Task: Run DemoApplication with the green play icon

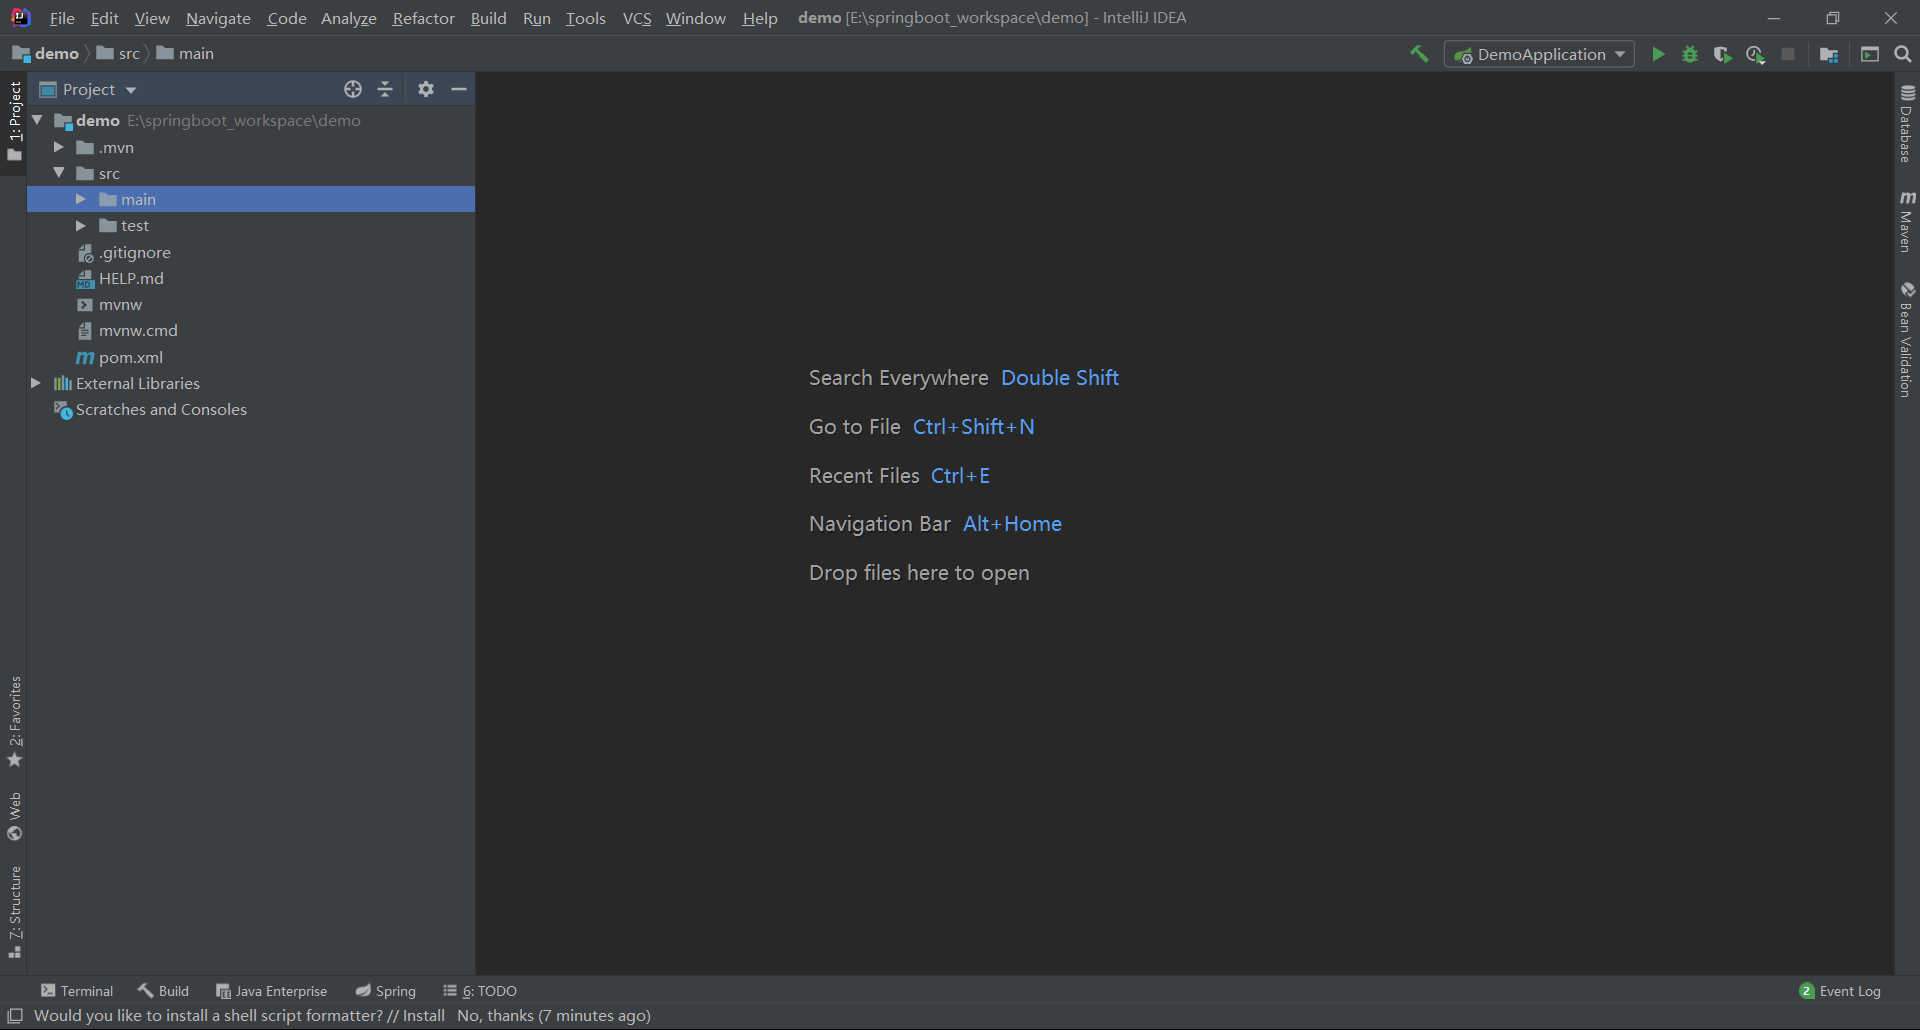Action: [x=1658, y=54]
